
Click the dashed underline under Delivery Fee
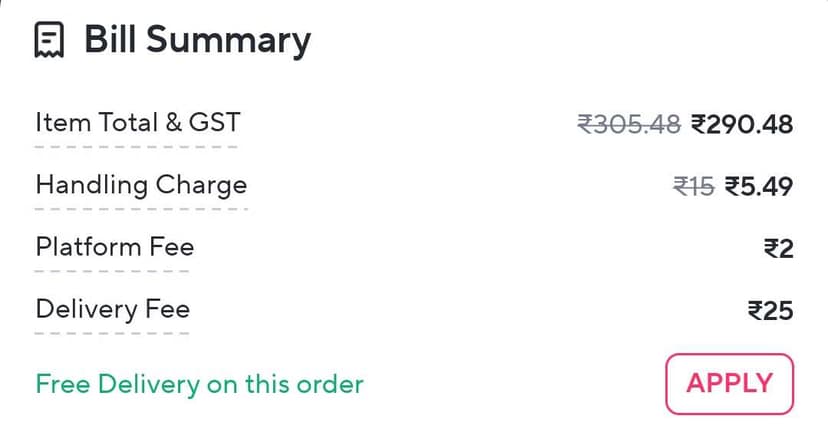(x=112, y=332)
